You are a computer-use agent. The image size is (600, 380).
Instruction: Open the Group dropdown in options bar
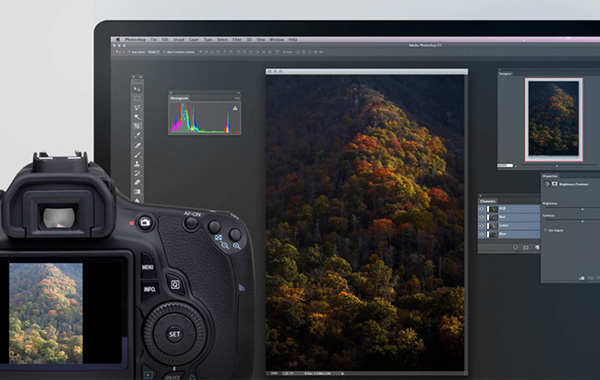(x=153, y=52)
